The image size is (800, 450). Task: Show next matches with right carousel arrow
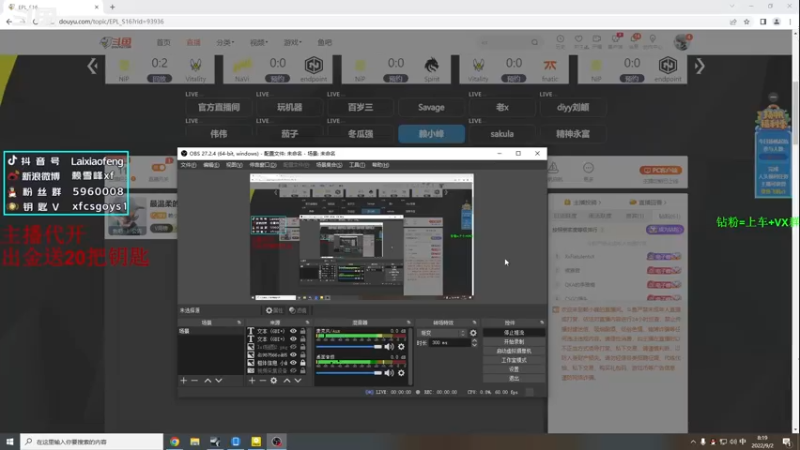coord(699,66)
